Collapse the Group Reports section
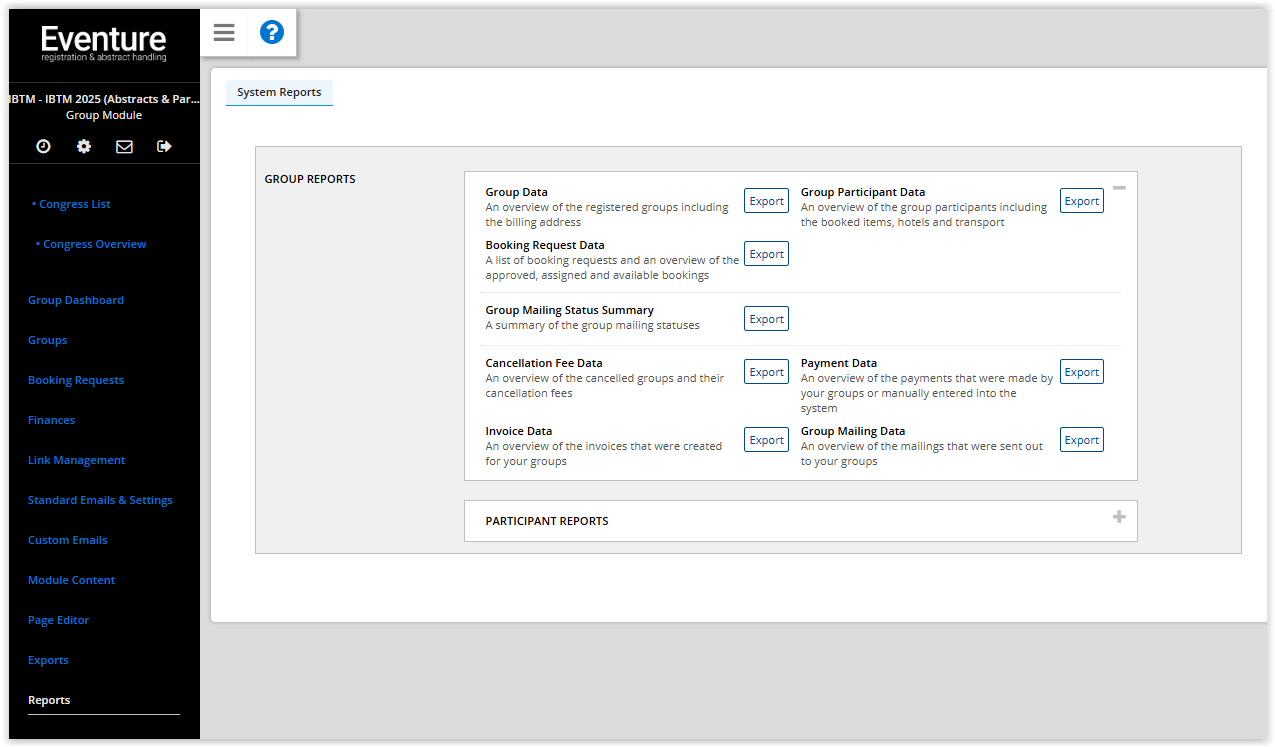This screenshot has width=1275, height=747. click(x=1119, y=188)
